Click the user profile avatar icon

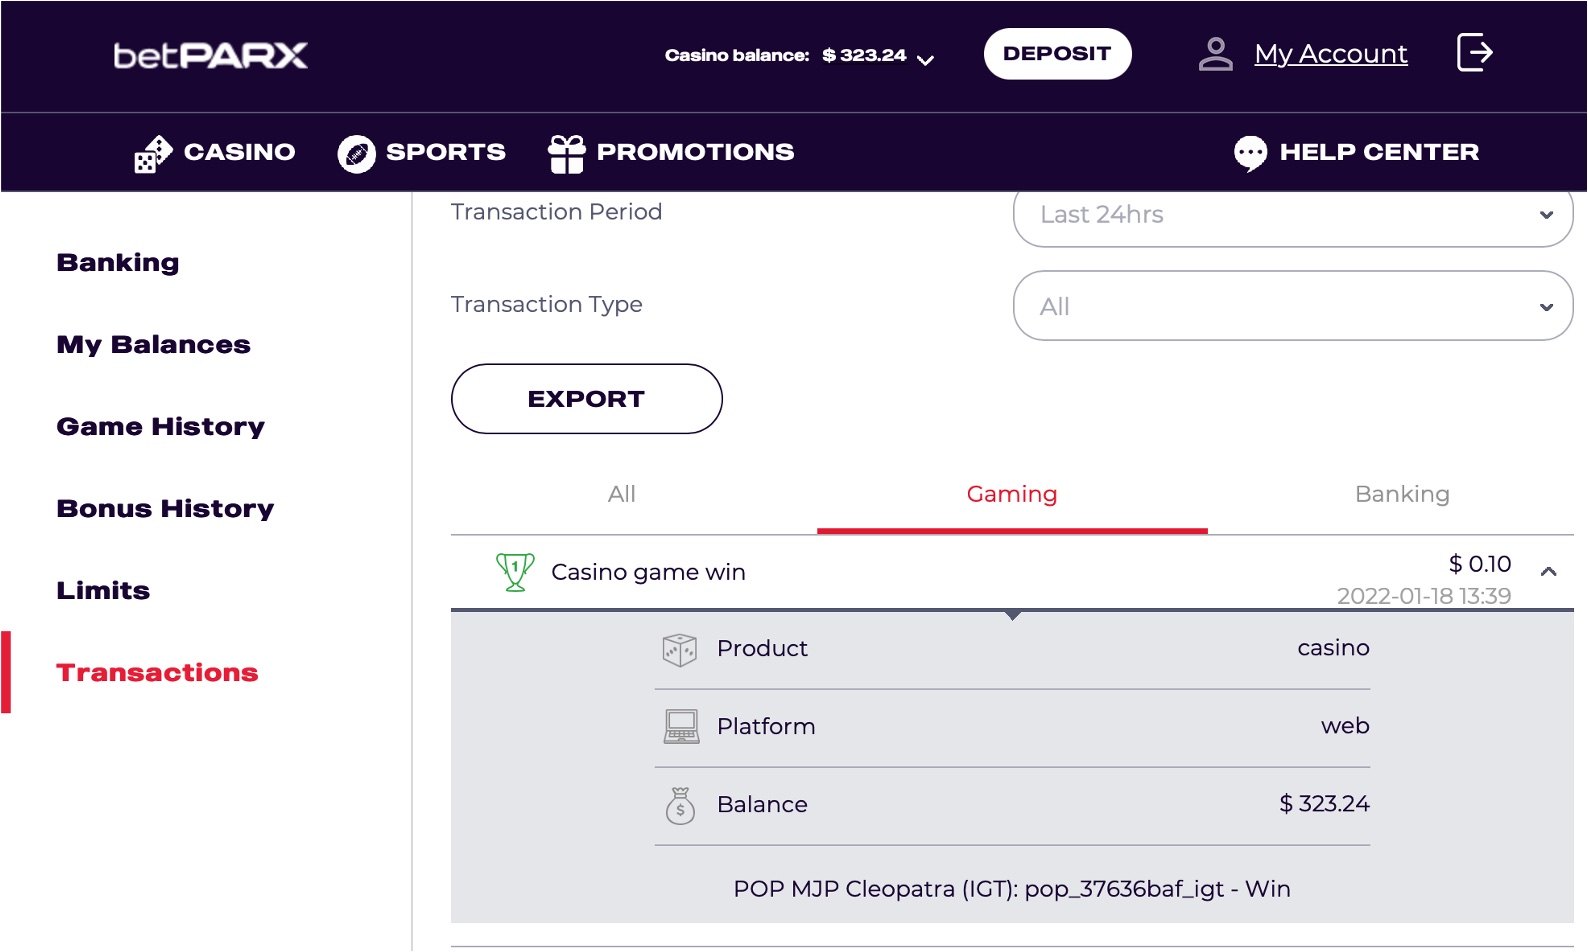(x=1215, y=54)
